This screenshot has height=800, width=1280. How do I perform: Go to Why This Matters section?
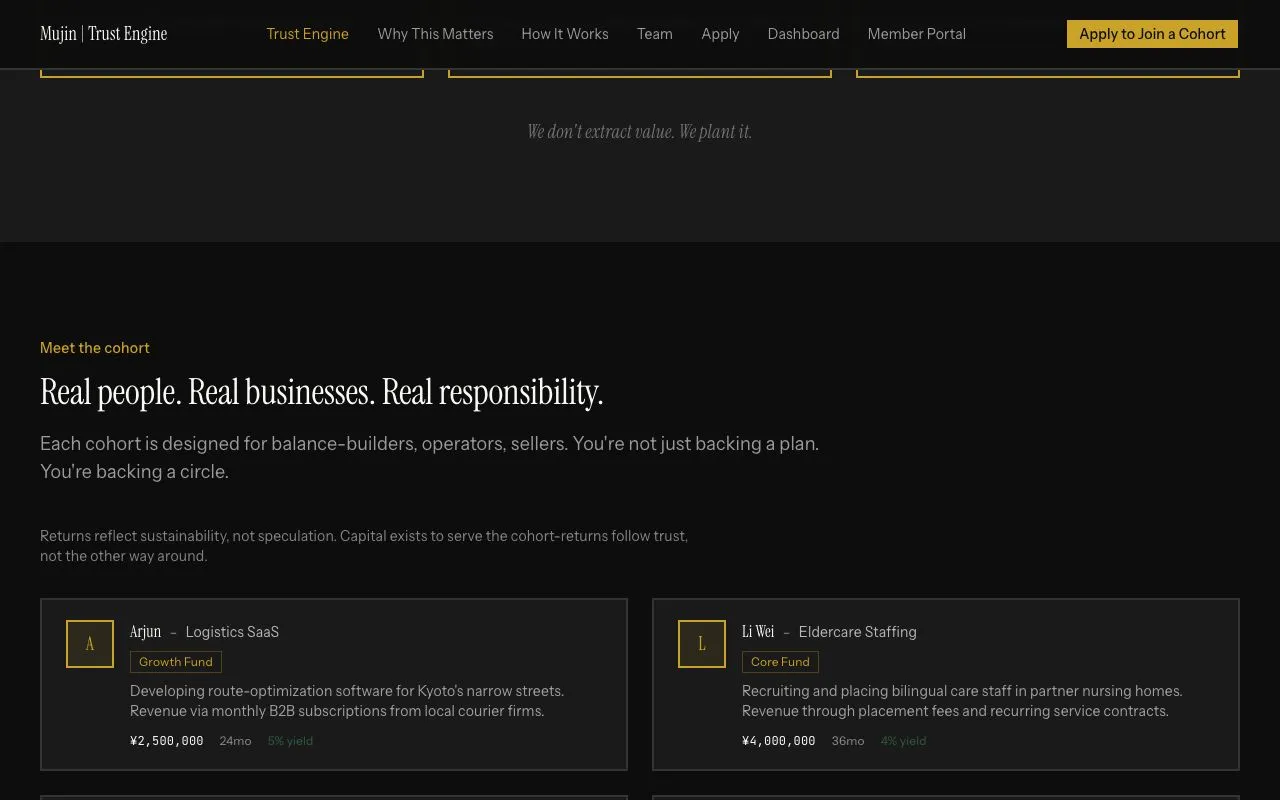(x=435, y=34)
